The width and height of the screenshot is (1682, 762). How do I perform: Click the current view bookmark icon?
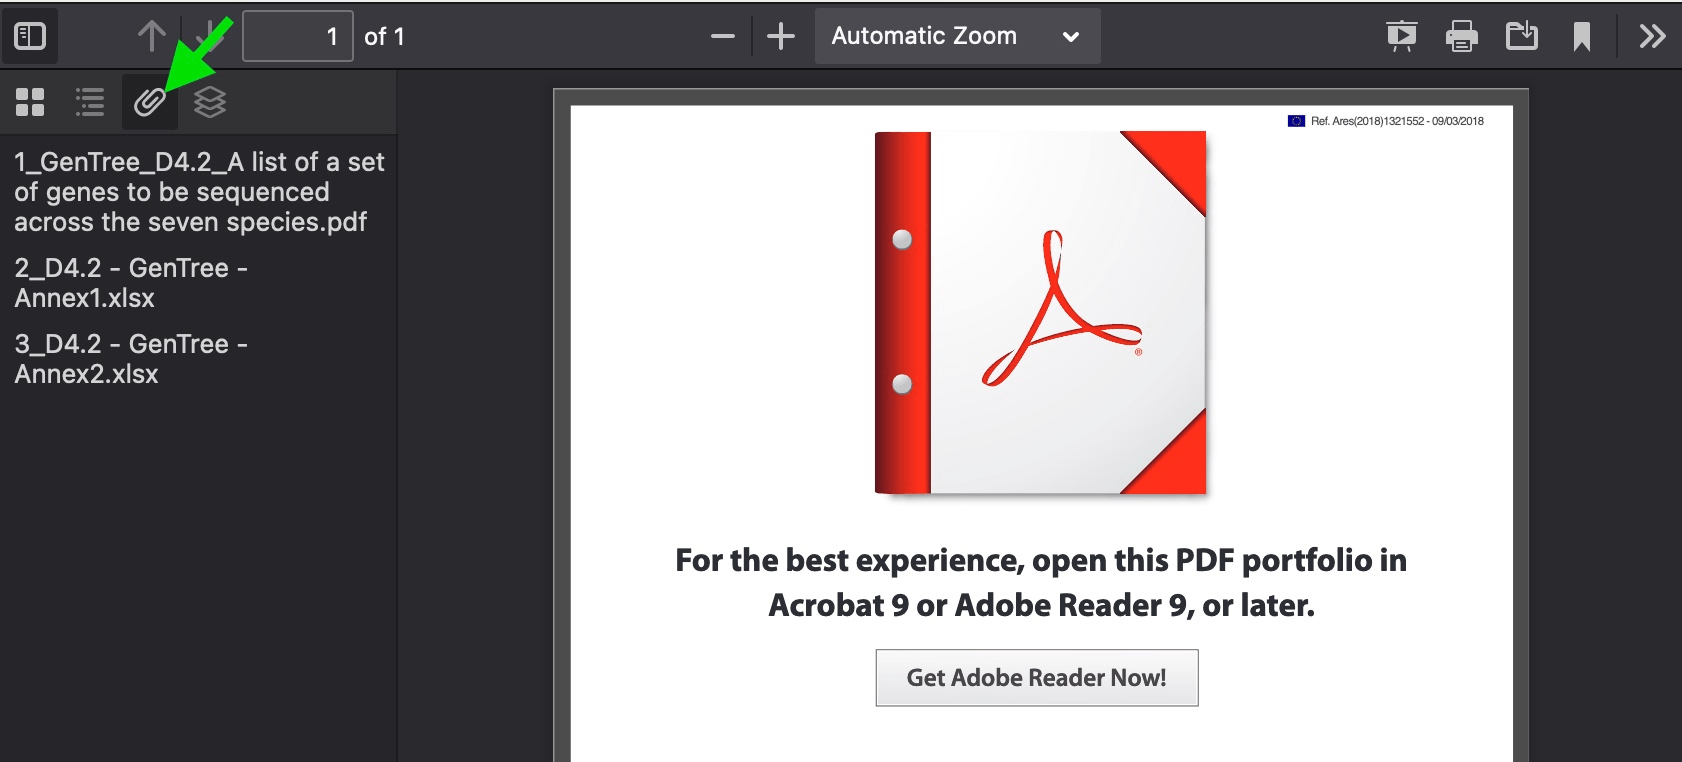click(x=1582, y=37)
